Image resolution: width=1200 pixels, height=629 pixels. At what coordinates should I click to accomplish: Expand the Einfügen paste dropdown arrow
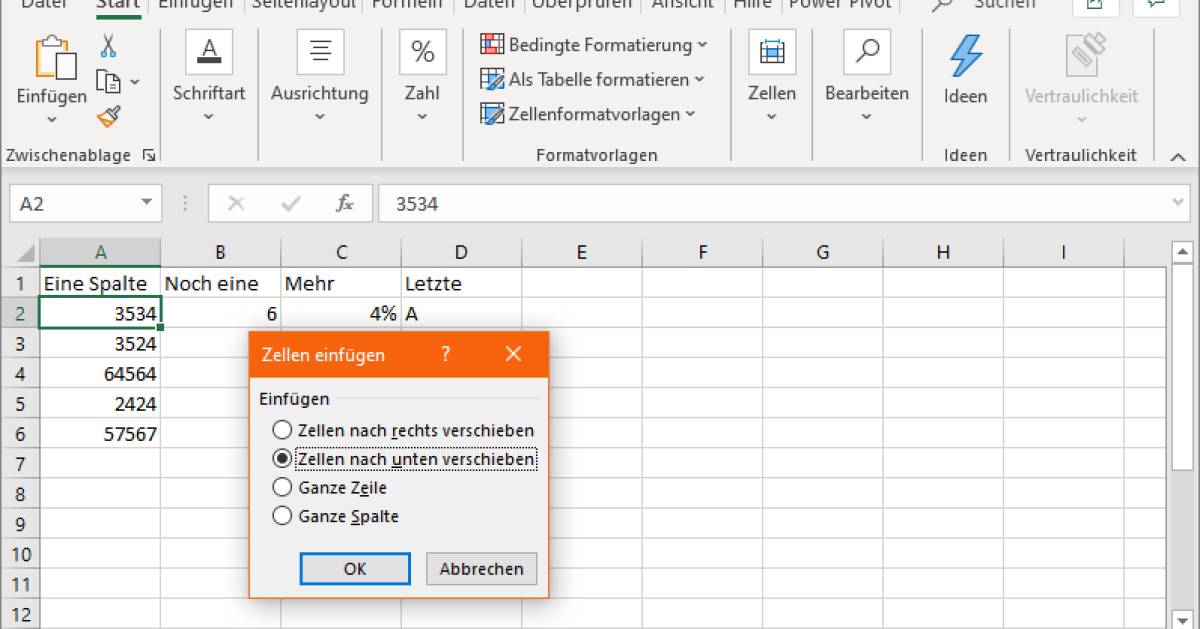[x=52, y=119]
